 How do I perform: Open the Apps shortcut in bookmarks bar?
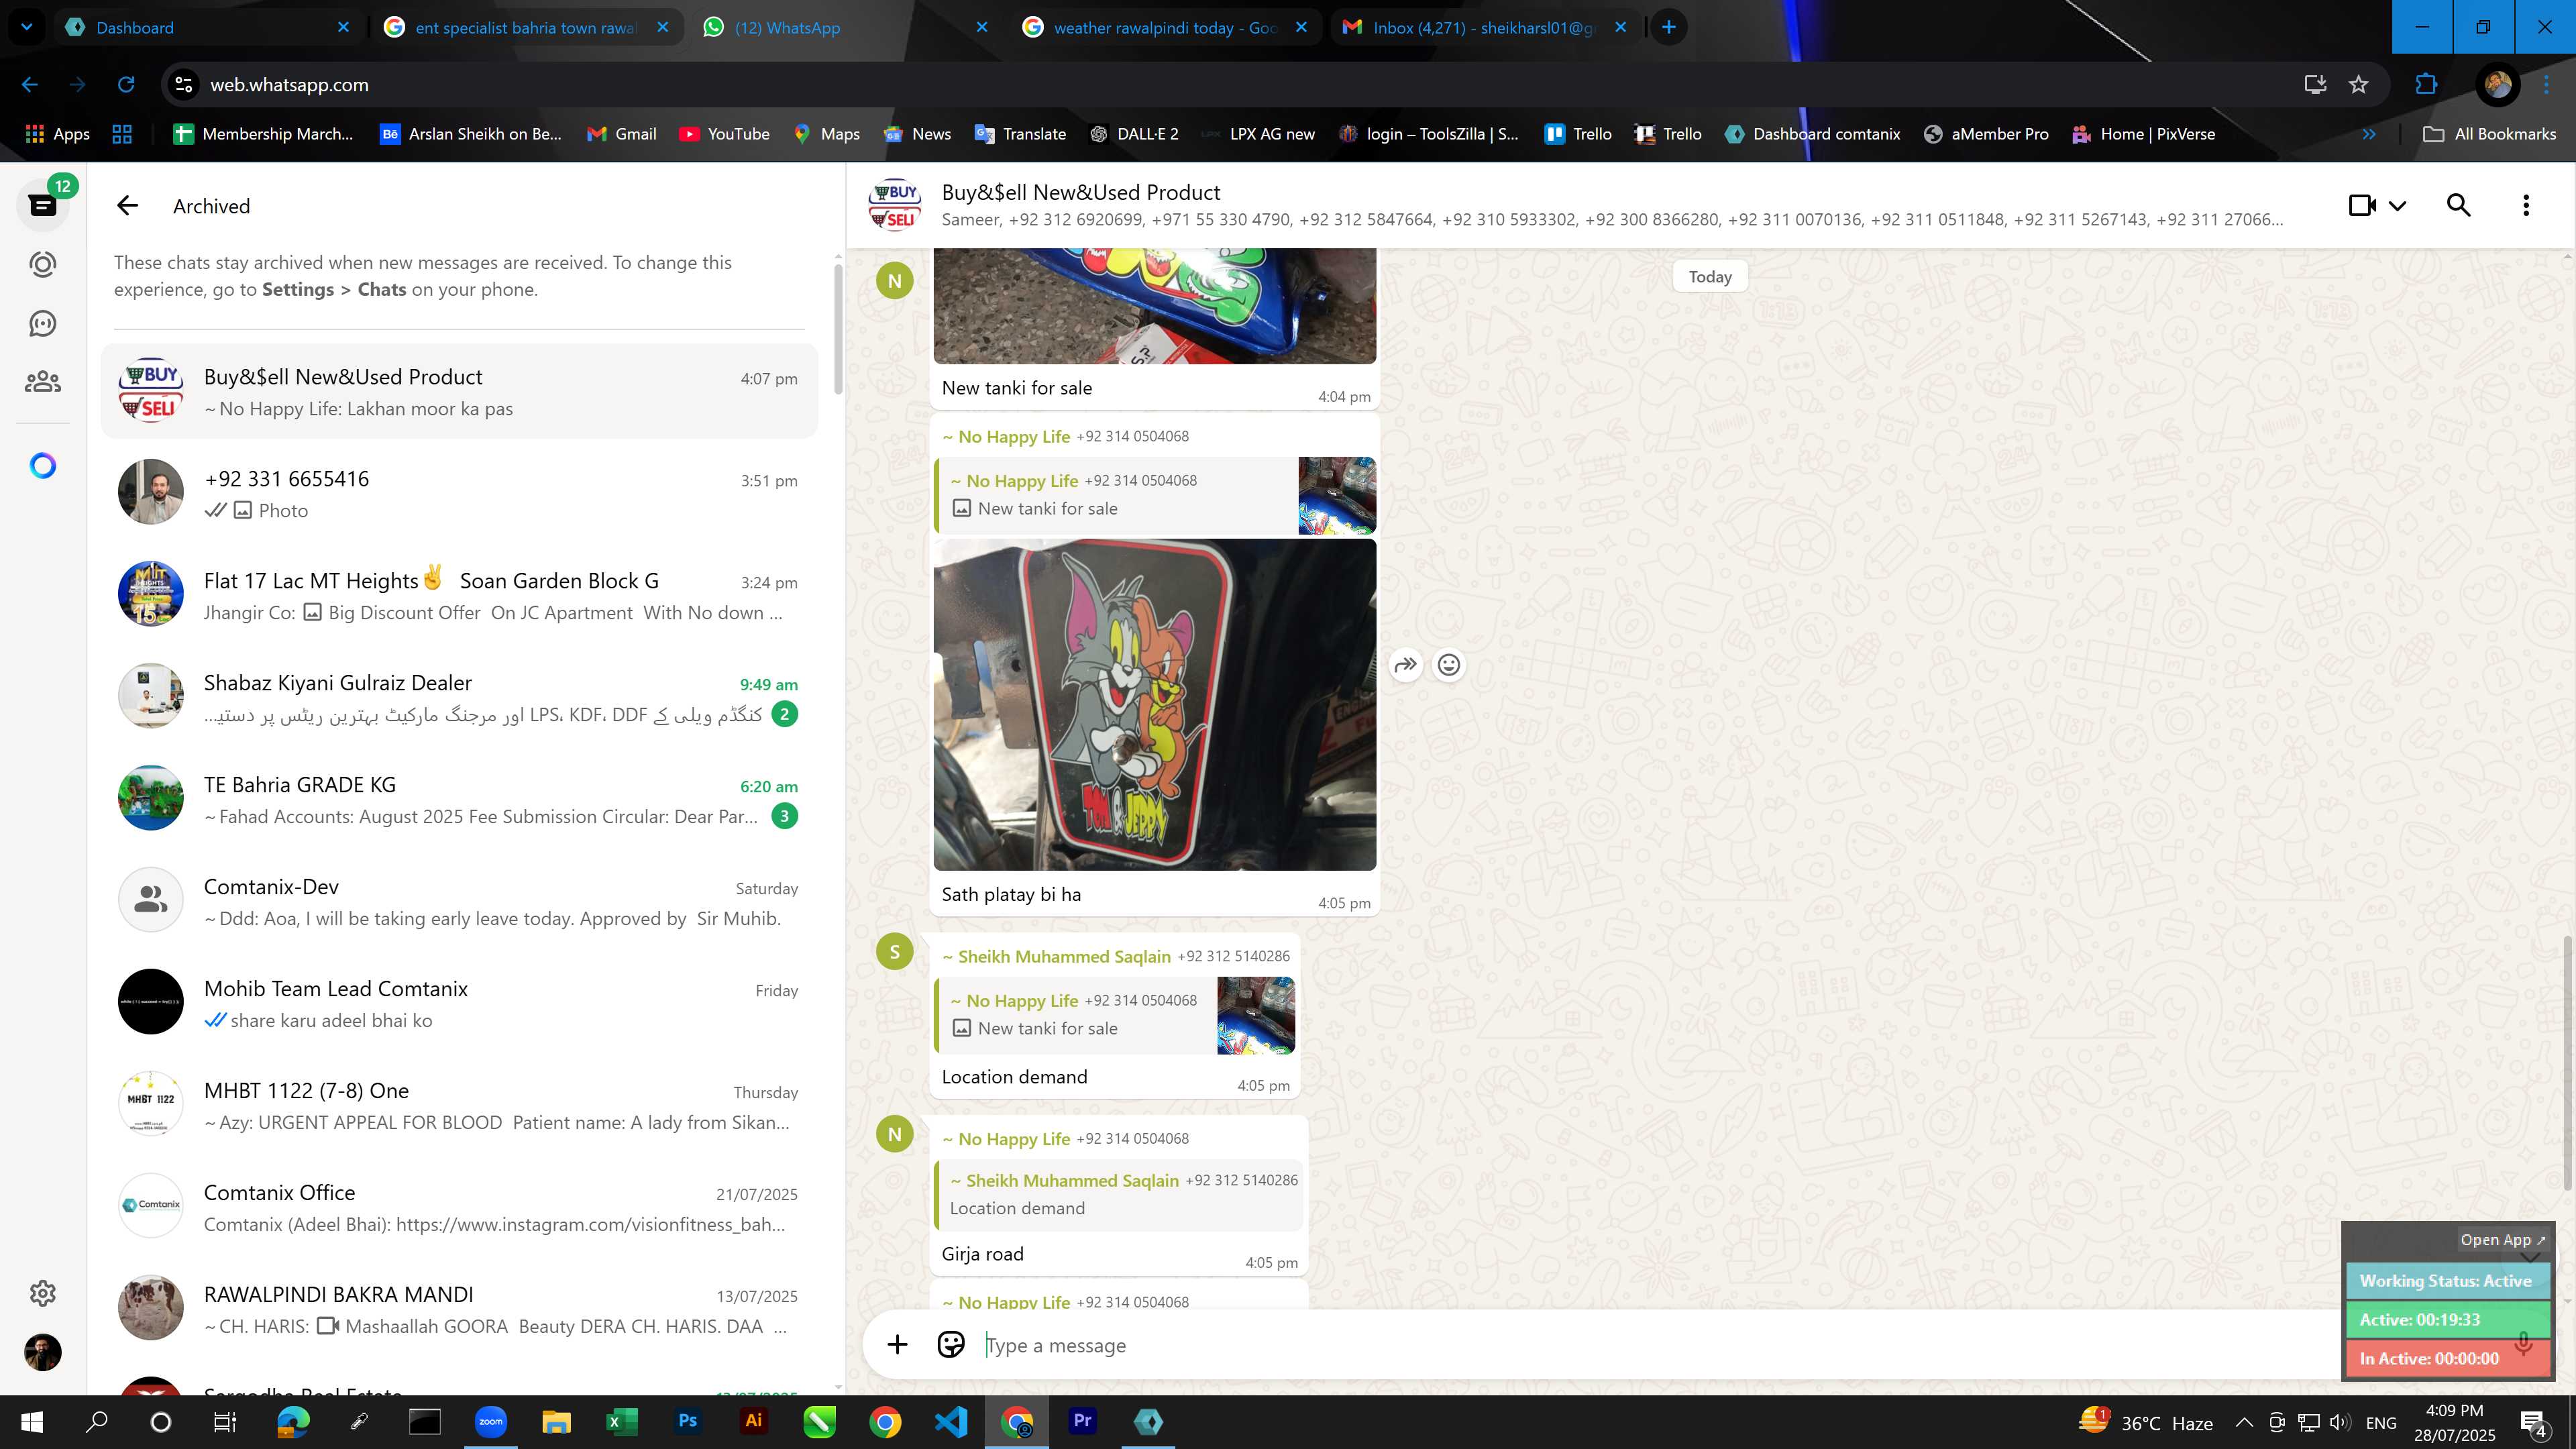click(x=57, y=134)
